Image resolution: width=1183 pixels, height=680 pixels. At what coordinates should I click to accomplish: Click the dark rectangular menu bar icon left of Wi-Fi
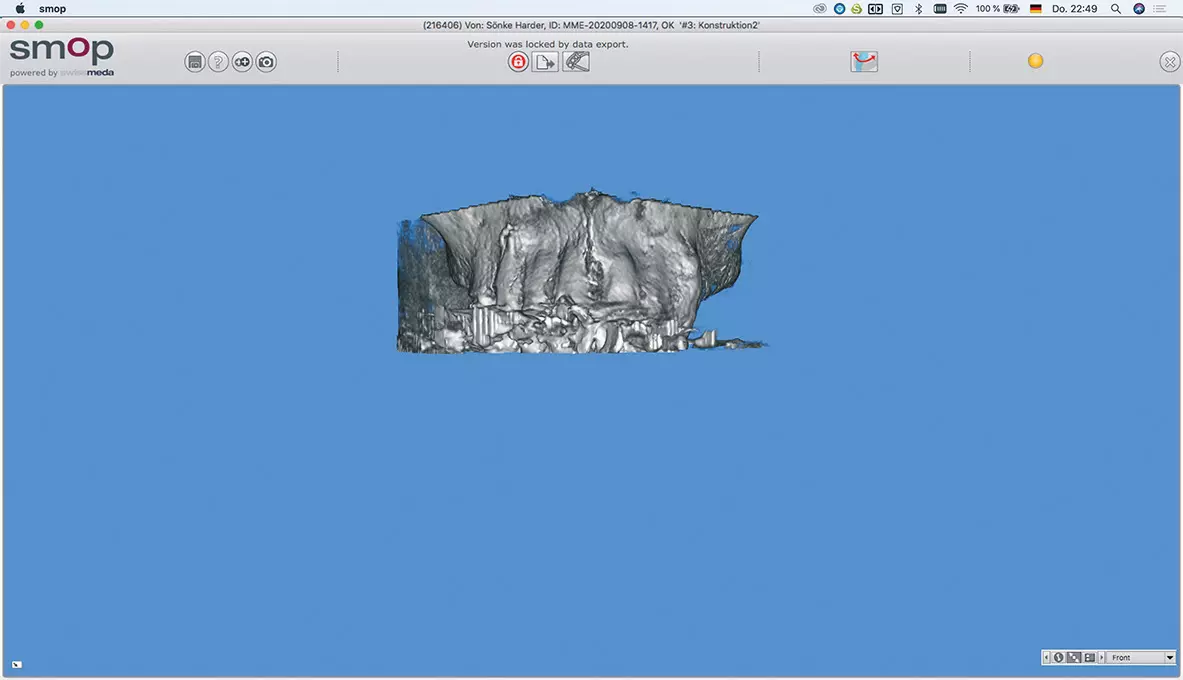pyautogui.click(x=940, y=9)
